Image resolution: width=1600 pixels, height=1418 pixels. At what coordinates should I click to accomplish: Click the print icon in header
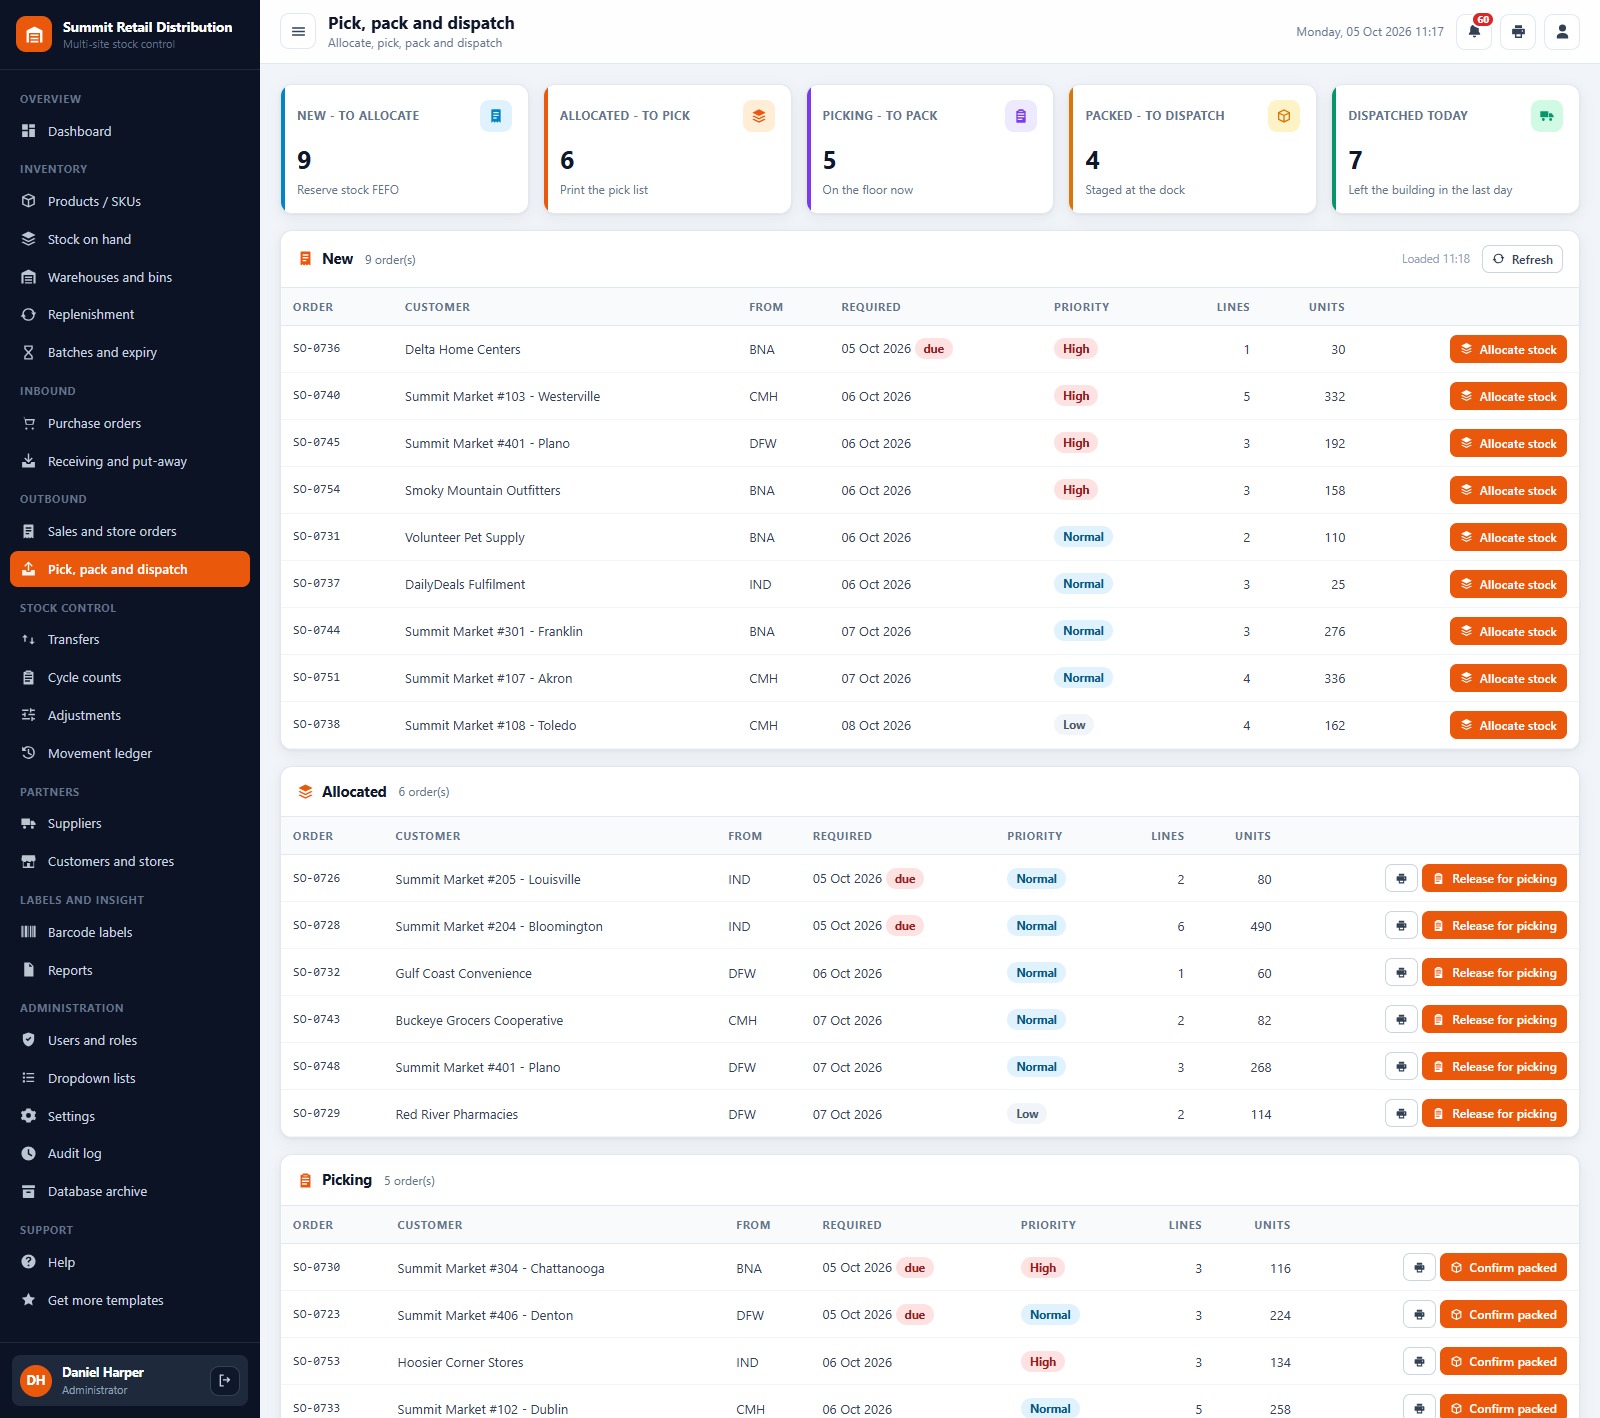[1518, 32]
